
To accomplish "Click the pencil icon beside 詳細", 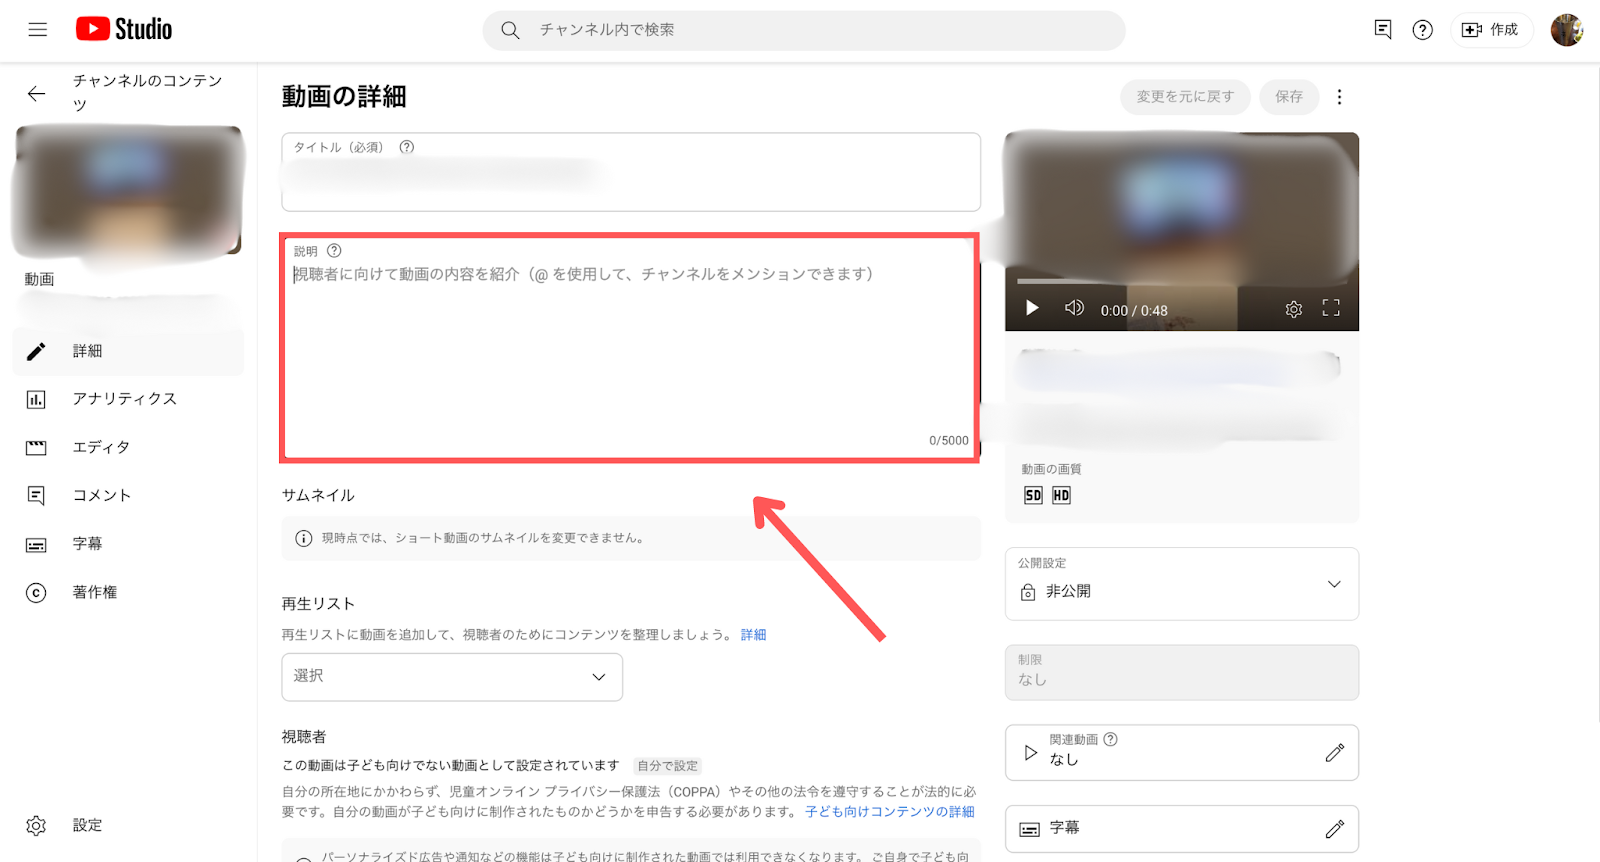I will click(36, 351).
